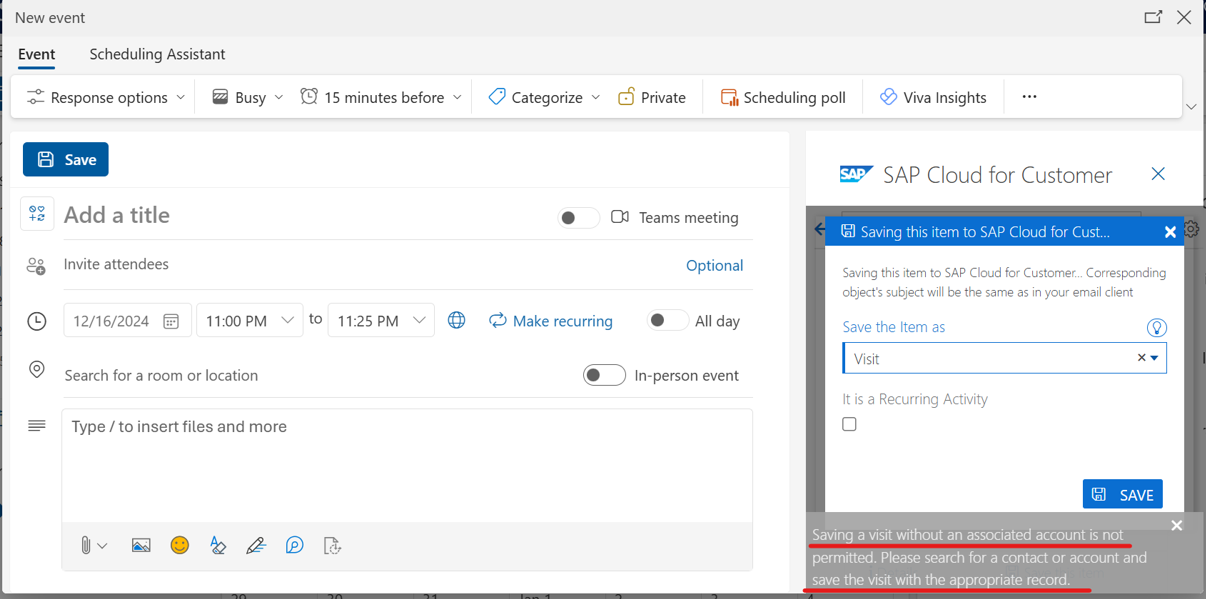Click the SAP settings gear icon
Viewport: 1206px width, 599px height.
click(1191, 229)
